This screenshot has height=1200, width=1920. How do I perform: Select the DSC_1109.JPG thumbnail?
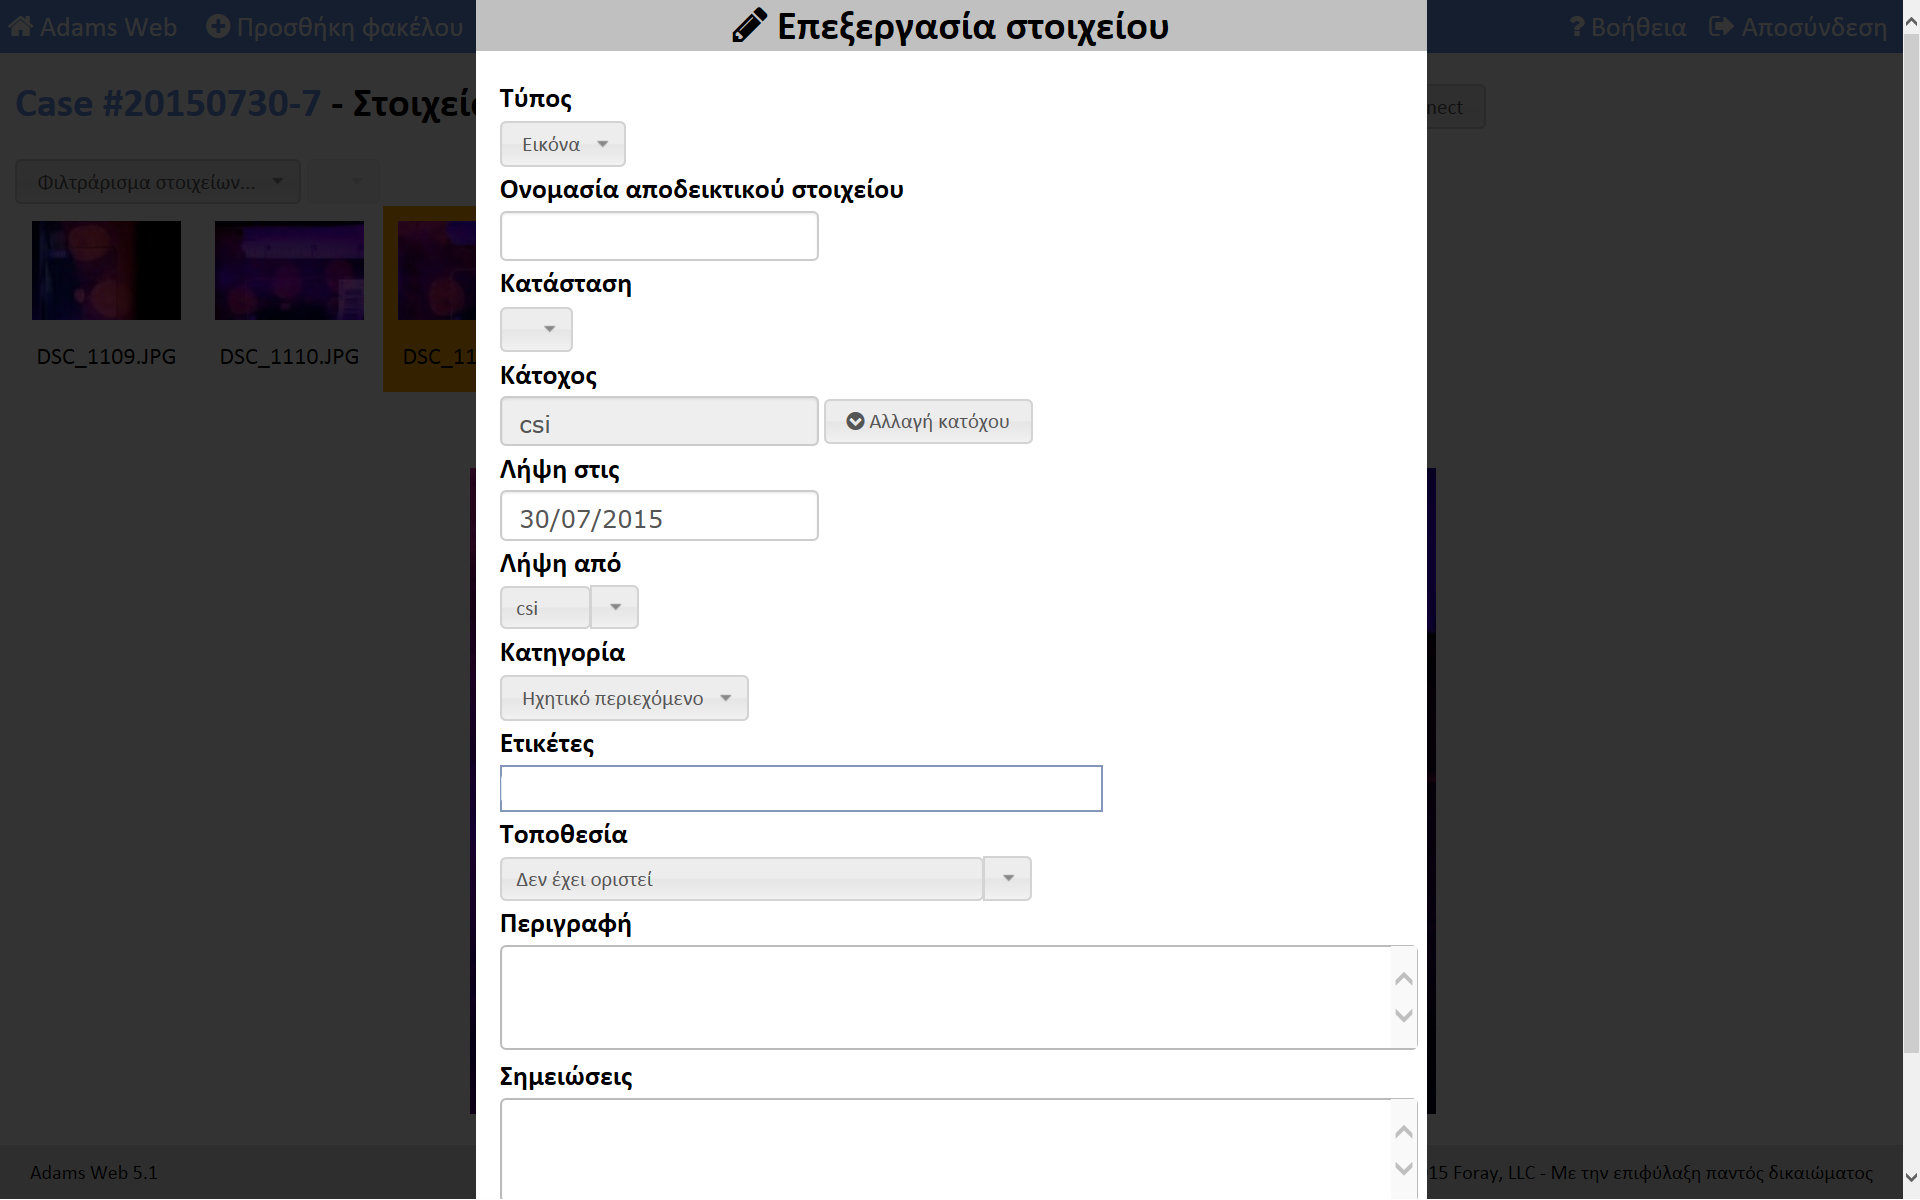106,271
